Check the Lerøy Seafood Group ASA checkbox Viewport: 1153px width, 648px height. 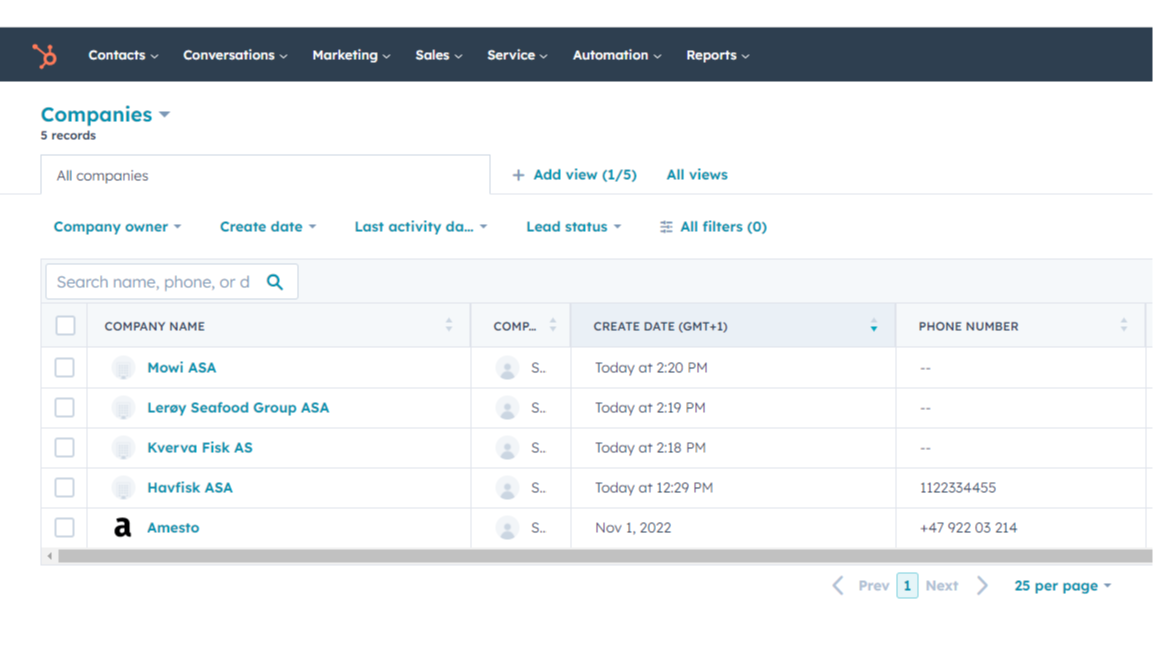tap(65, 407)
